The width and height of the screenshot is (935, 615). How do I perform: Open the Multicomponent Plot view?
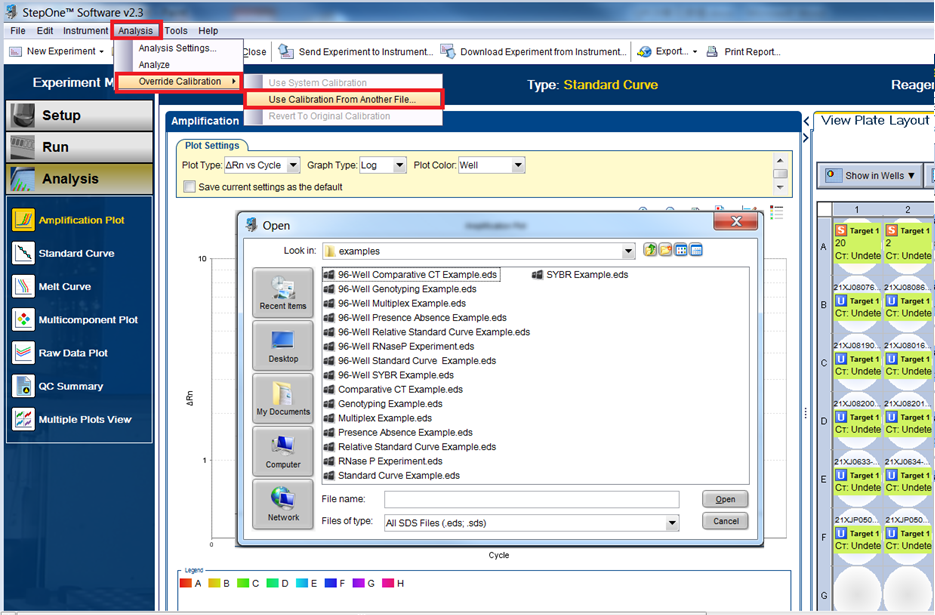(75, 320)
